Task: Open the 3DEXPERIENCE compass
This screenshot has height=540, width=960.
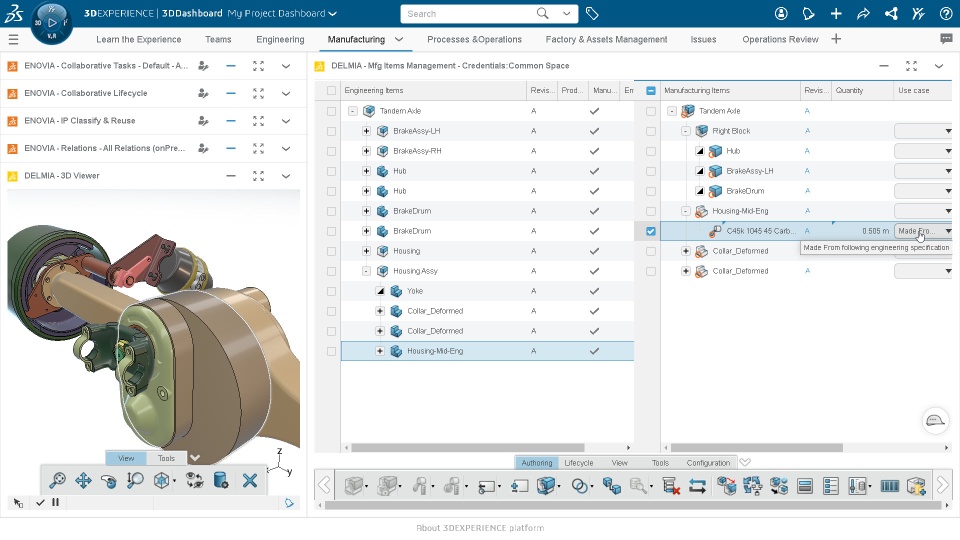Action: click(x=52, y=23)
